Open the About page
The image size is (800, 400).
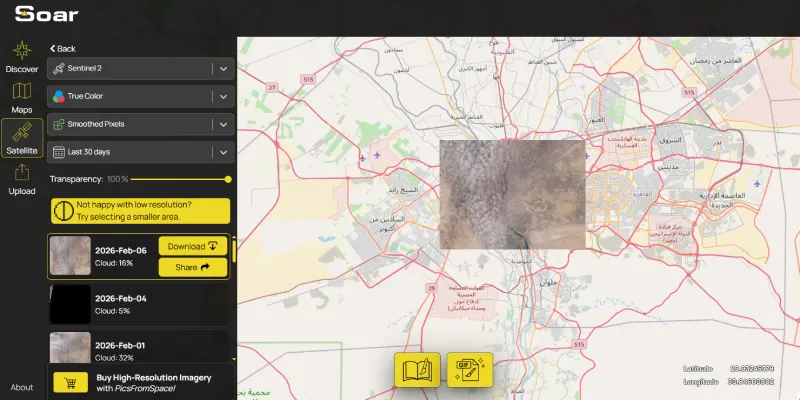(22, 387)
